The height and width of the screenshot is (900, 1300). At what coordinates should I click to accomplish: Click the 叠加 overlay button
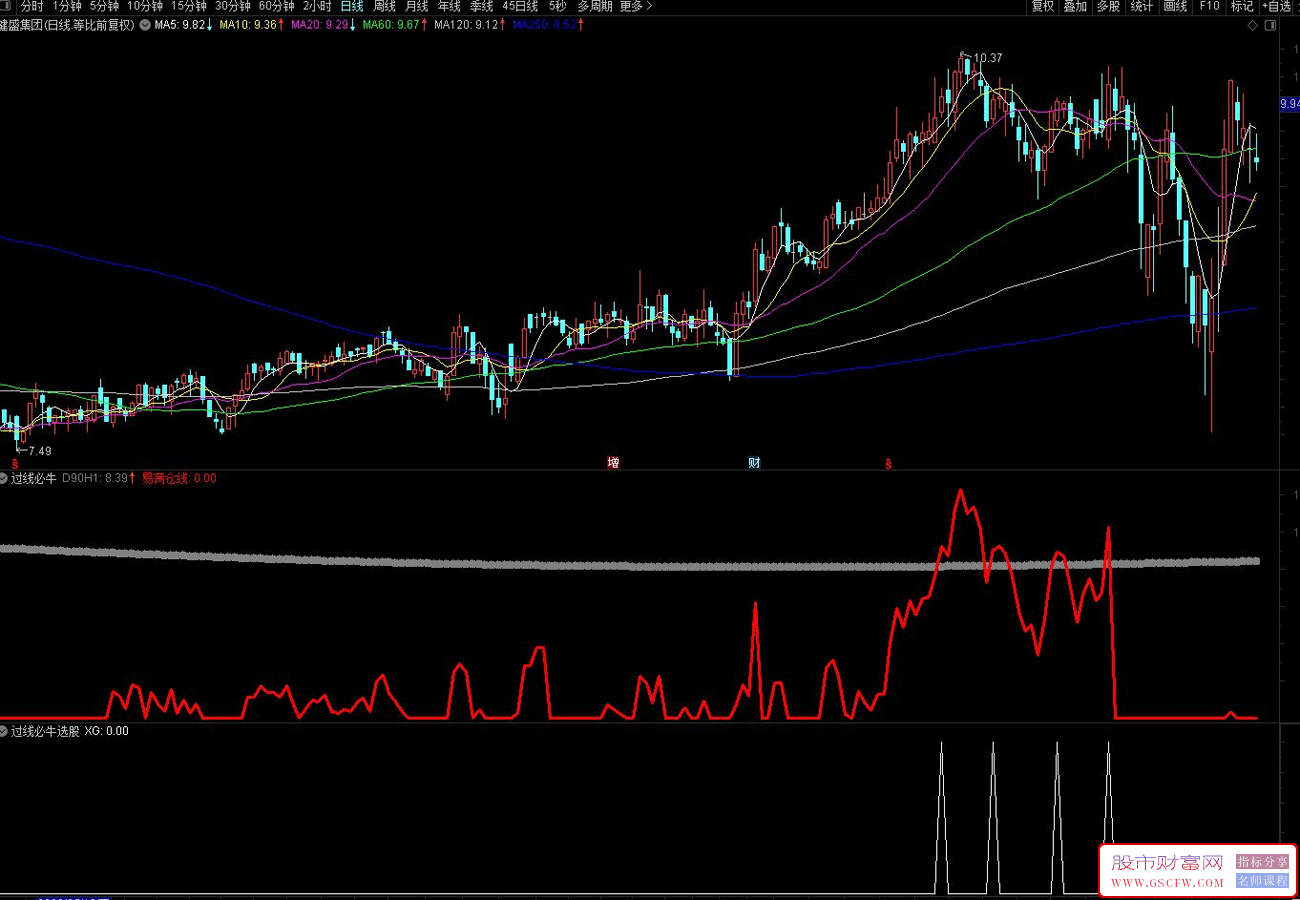pyautogui.click(x=1075, y=6)
